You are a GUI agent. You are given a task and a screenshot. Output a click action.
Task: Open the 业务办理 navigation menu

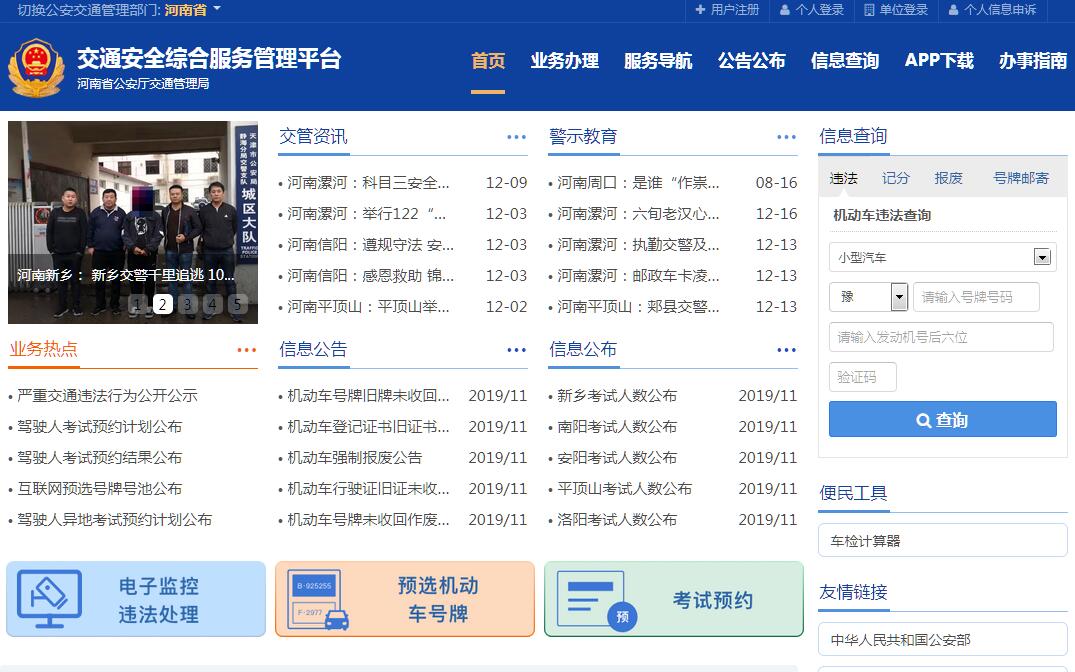click(564, 61)
